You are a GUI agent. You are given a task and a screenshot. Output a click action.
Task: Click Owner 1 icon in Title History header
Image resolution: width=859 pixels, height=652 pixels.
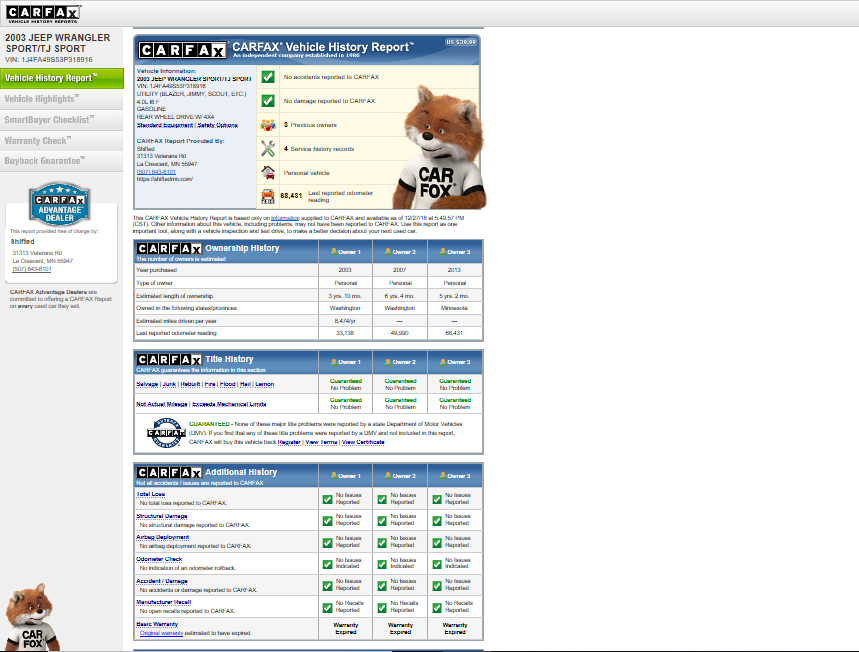(334, 362)
